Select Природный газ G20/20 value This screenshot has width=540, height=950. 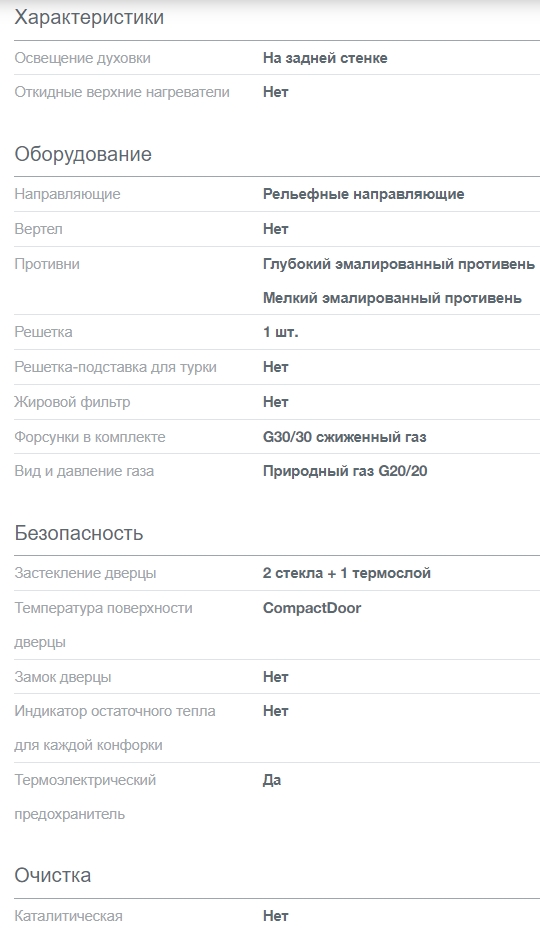[345, 471]
